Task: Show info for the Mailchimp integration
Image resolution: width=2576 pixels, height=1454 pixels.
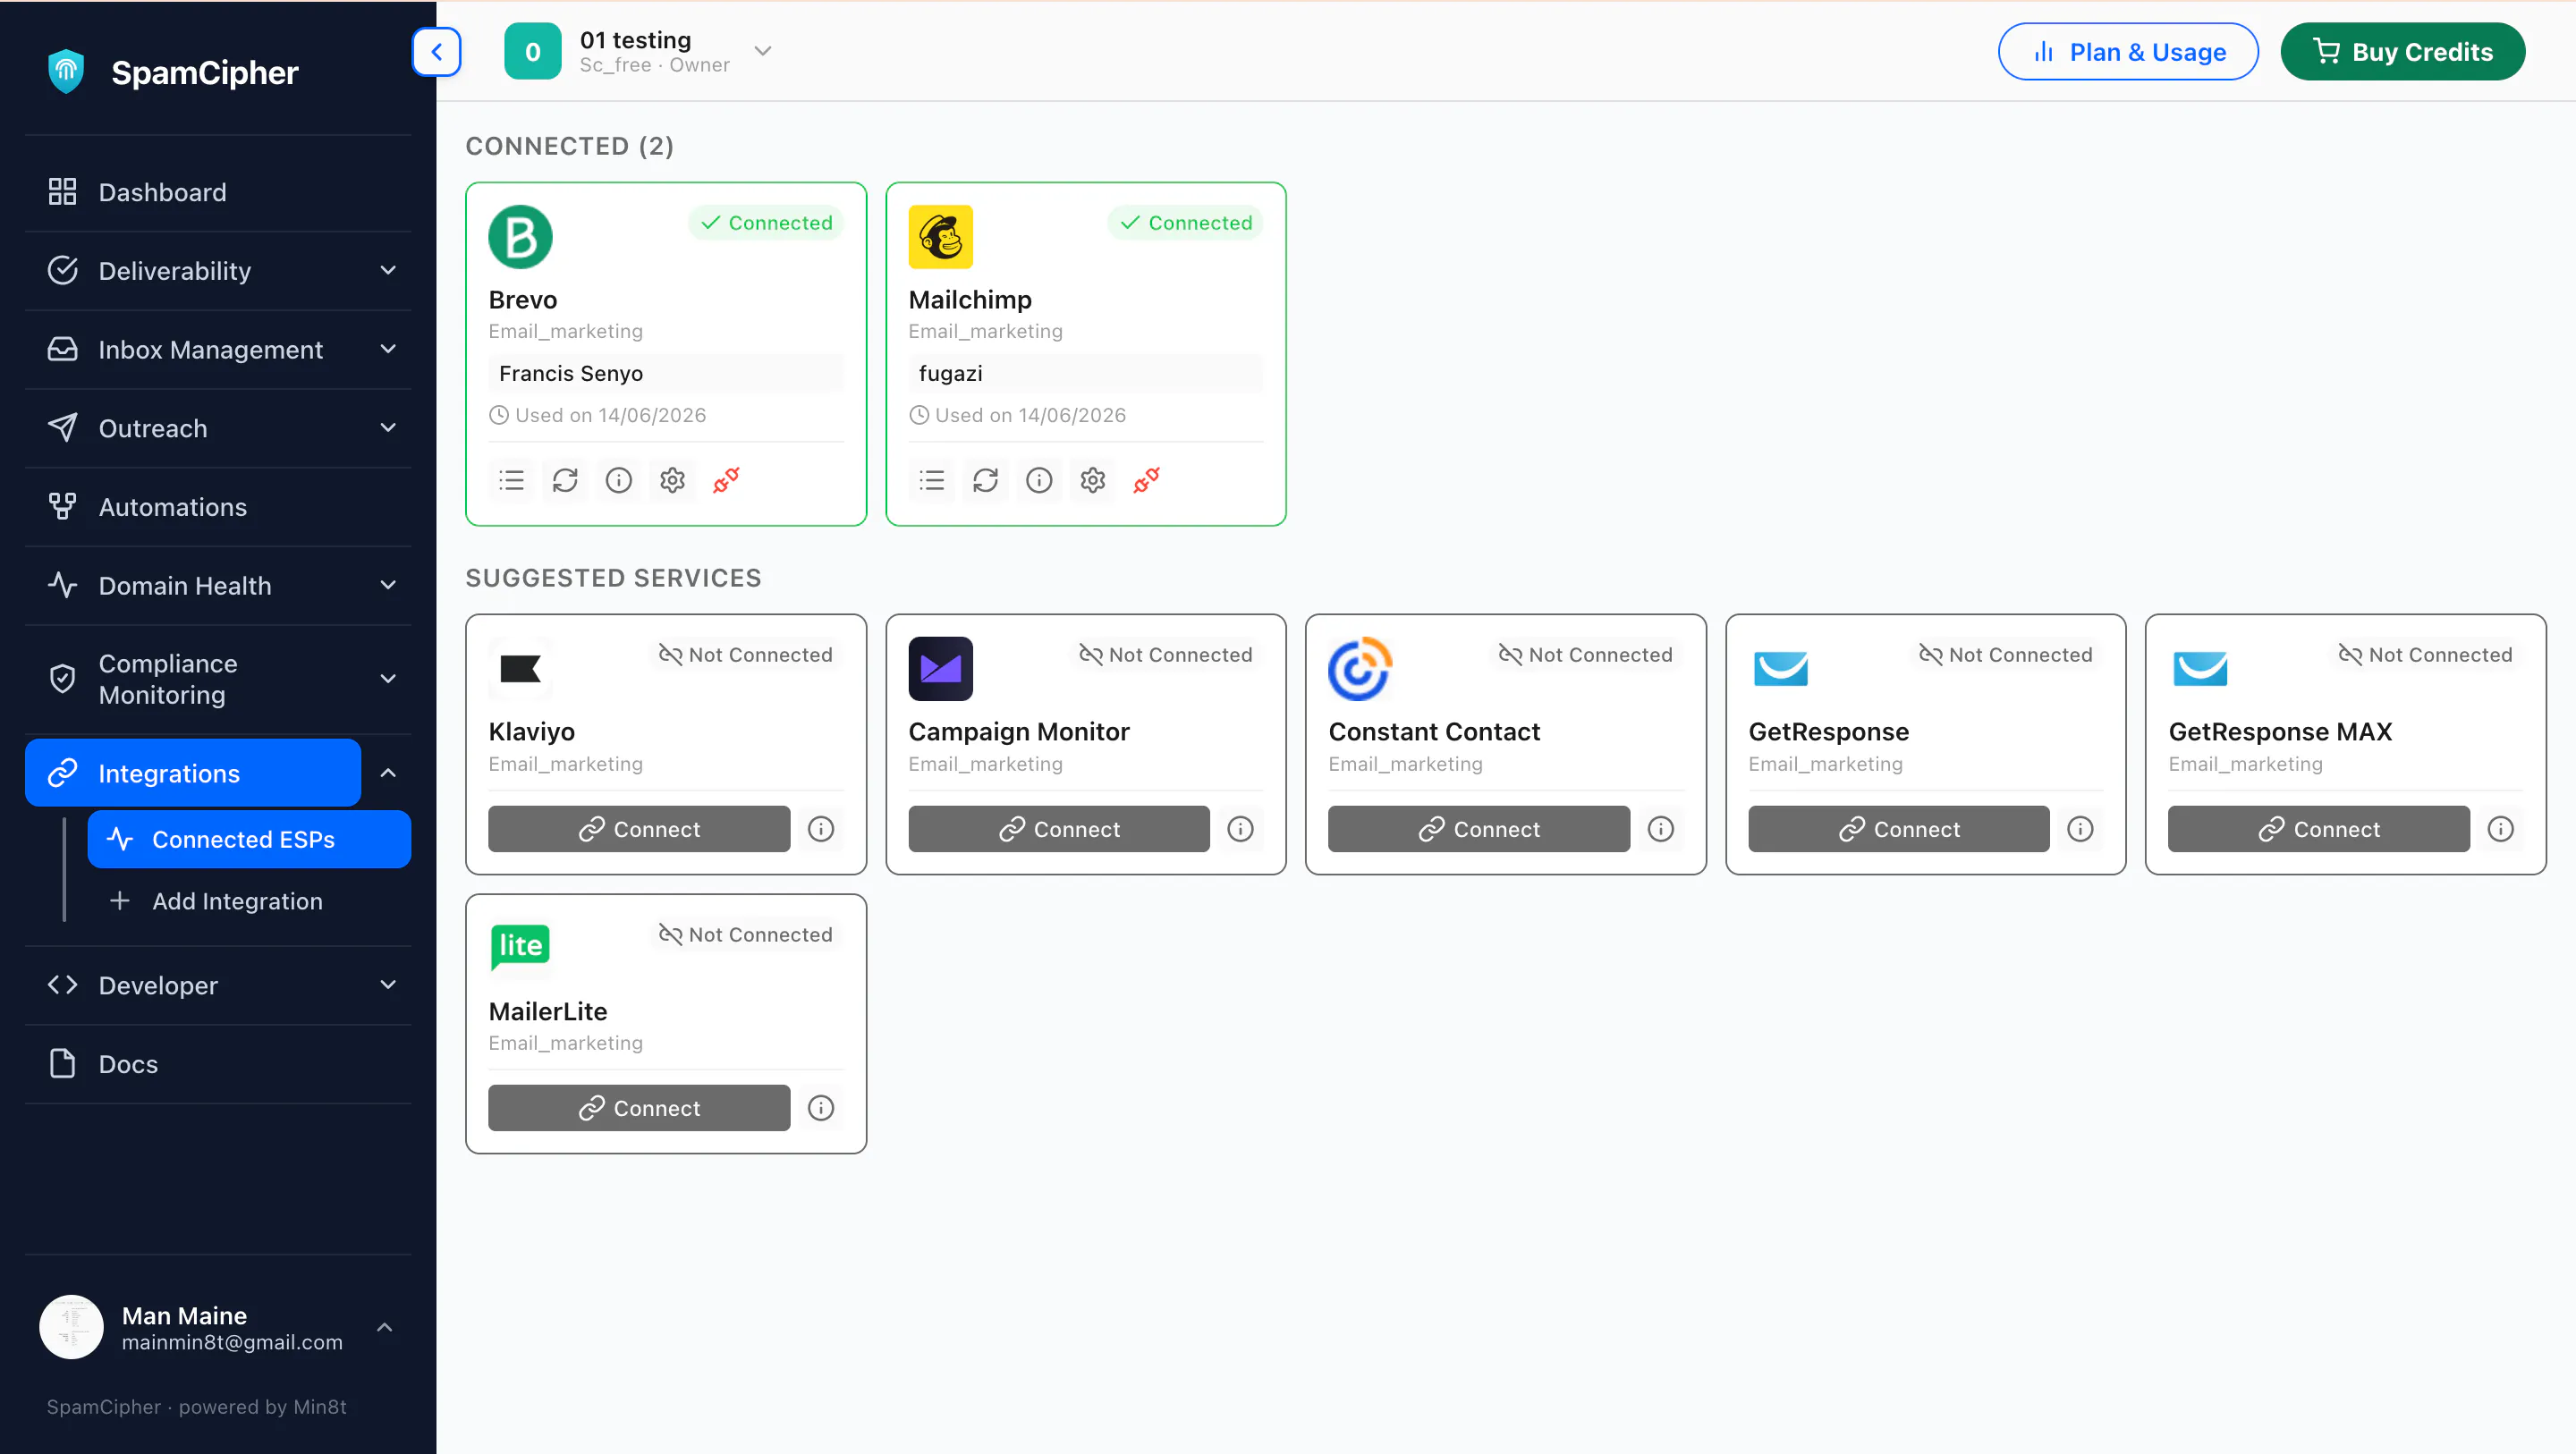Action: (x=1039, y=481)
